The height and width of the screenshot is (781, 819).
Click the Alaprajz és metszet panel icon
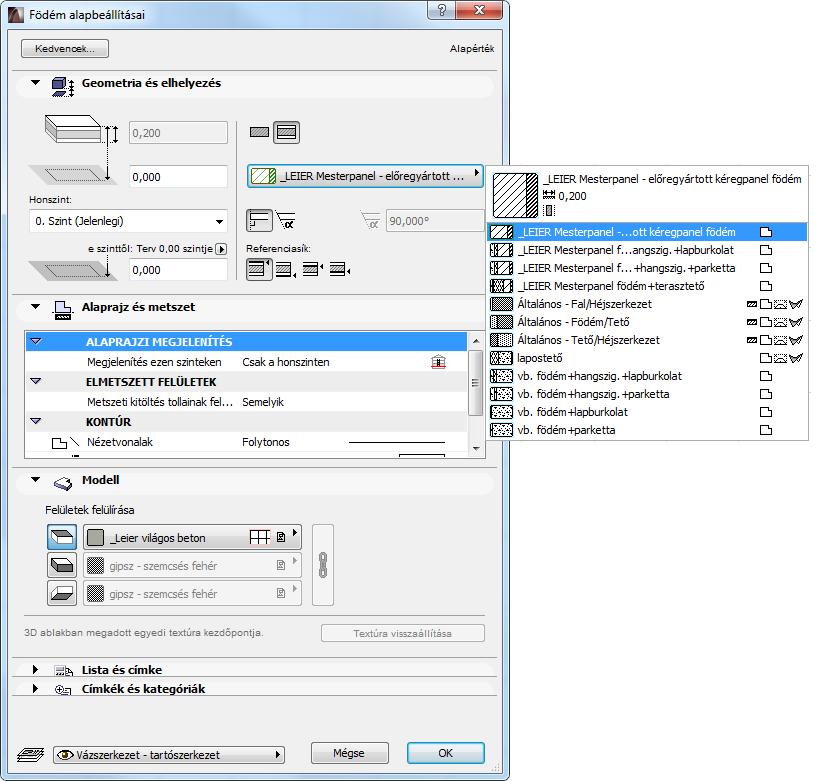63,310
